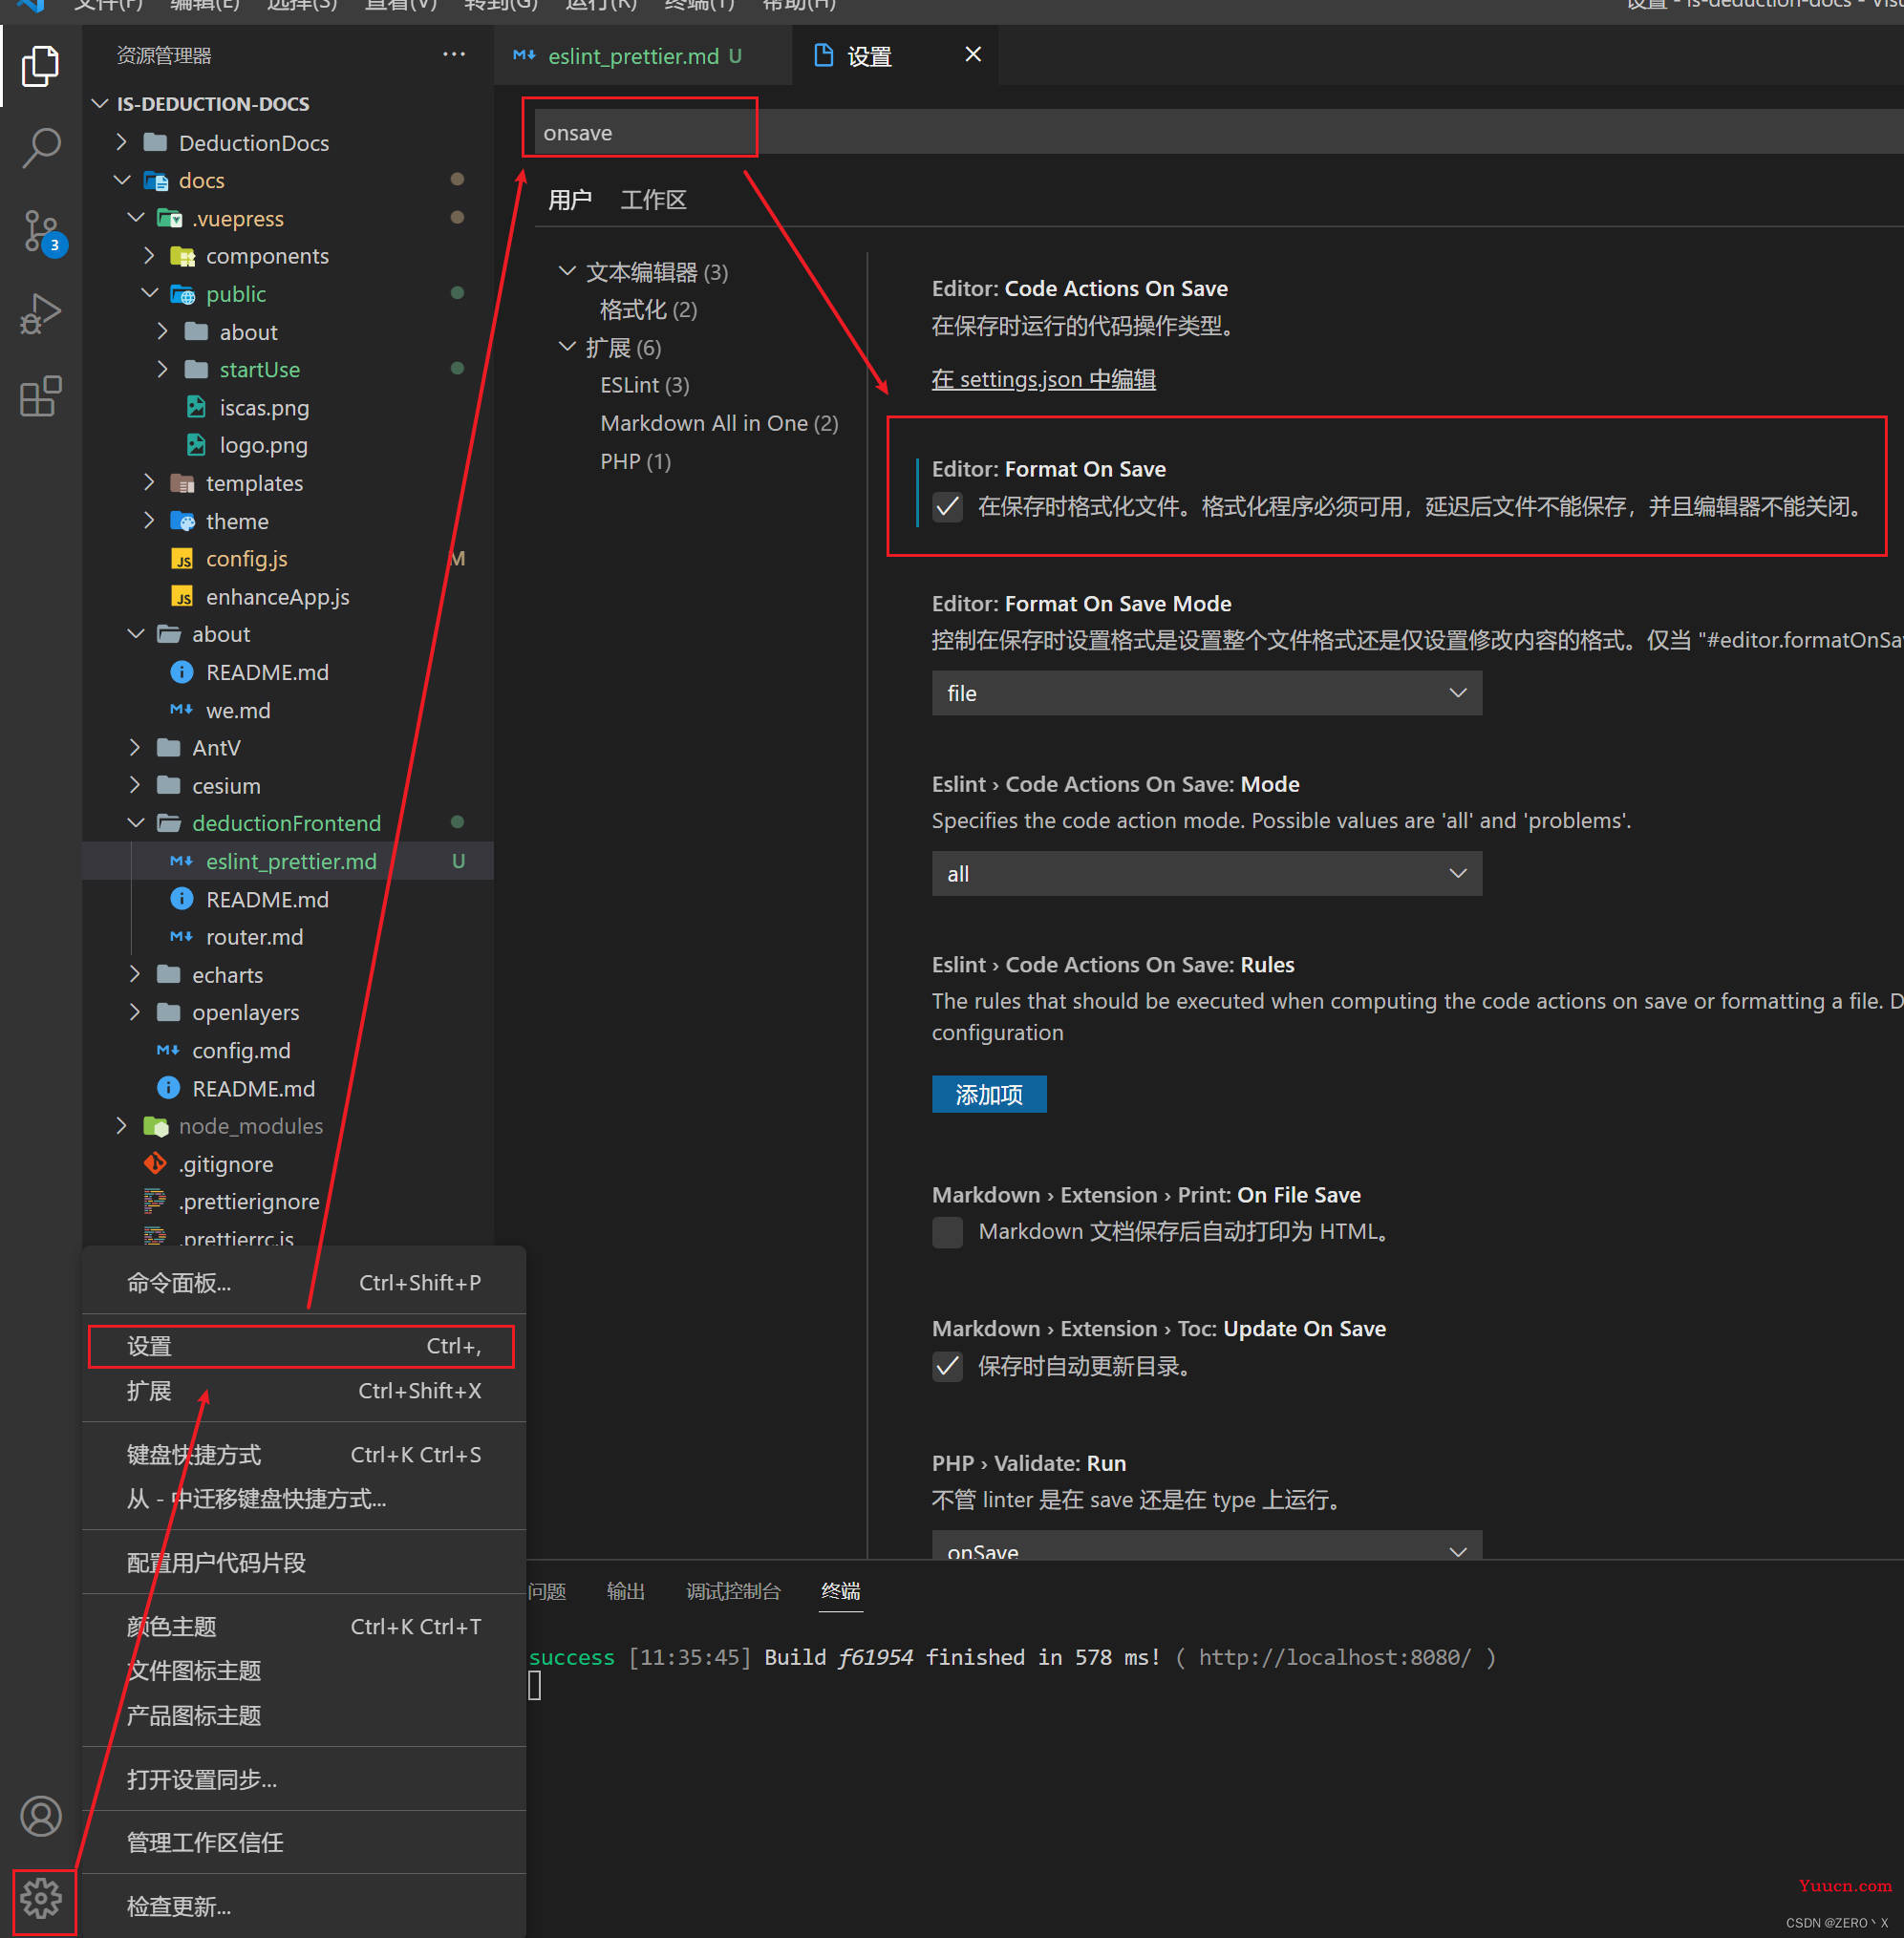1904x1938 pixels.
Task: Click the .vuepress folder icon
Action: [169, 218]
